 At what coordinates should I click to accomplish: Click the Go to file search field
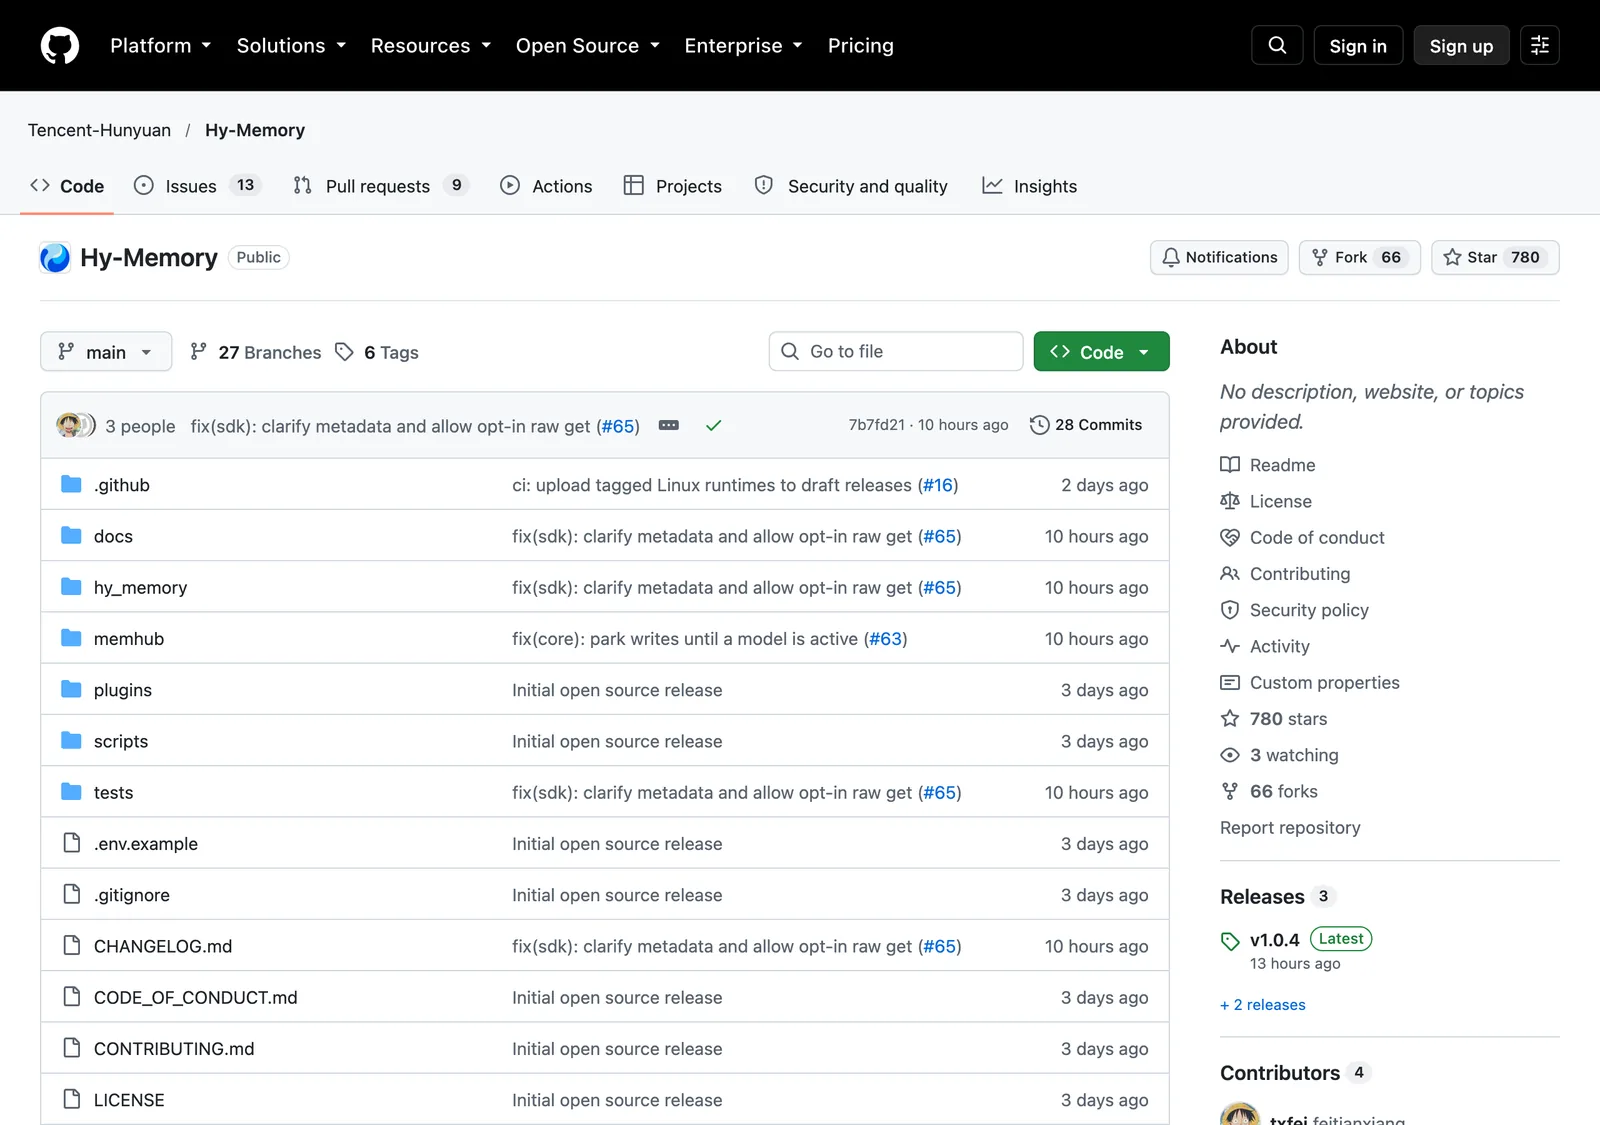(x=896, y=352)
